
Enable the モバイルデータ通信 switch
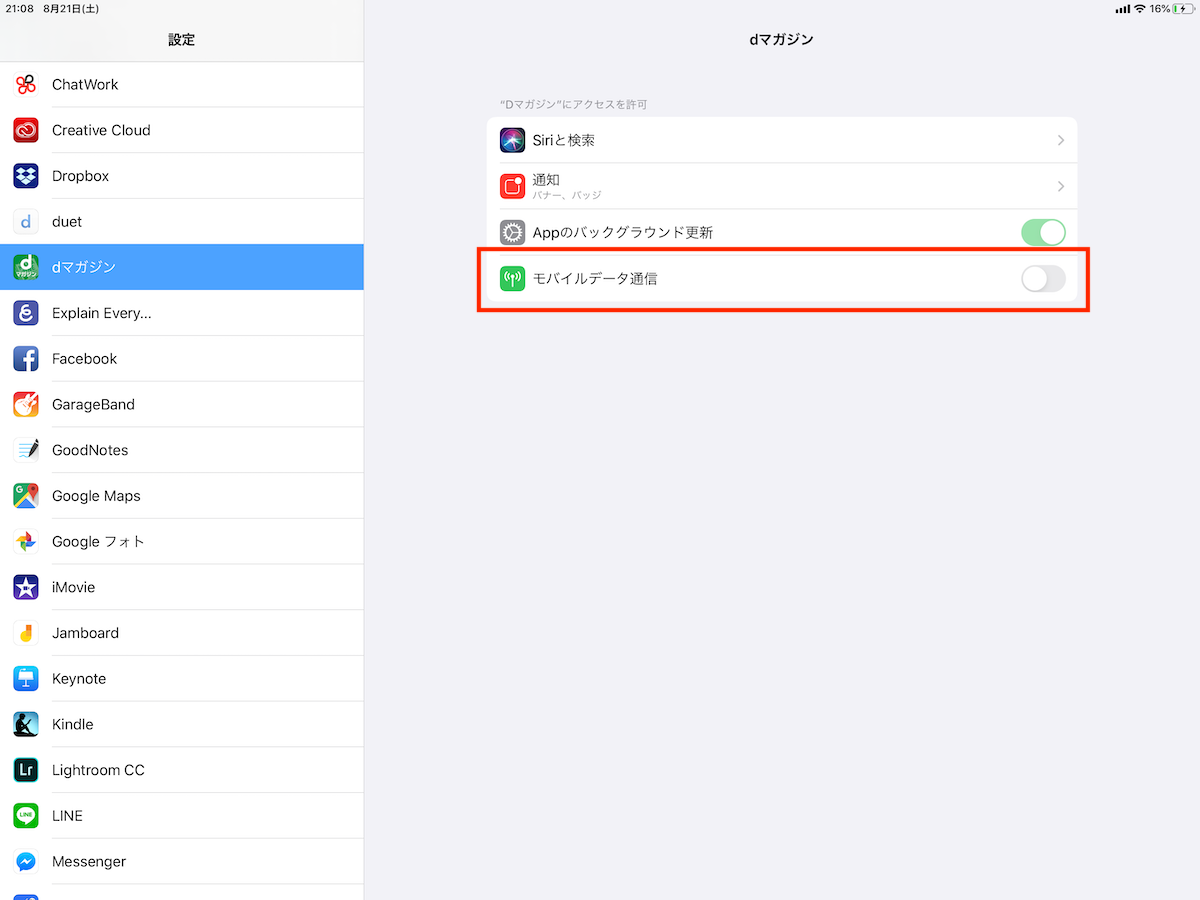[x=1043, y=278]
